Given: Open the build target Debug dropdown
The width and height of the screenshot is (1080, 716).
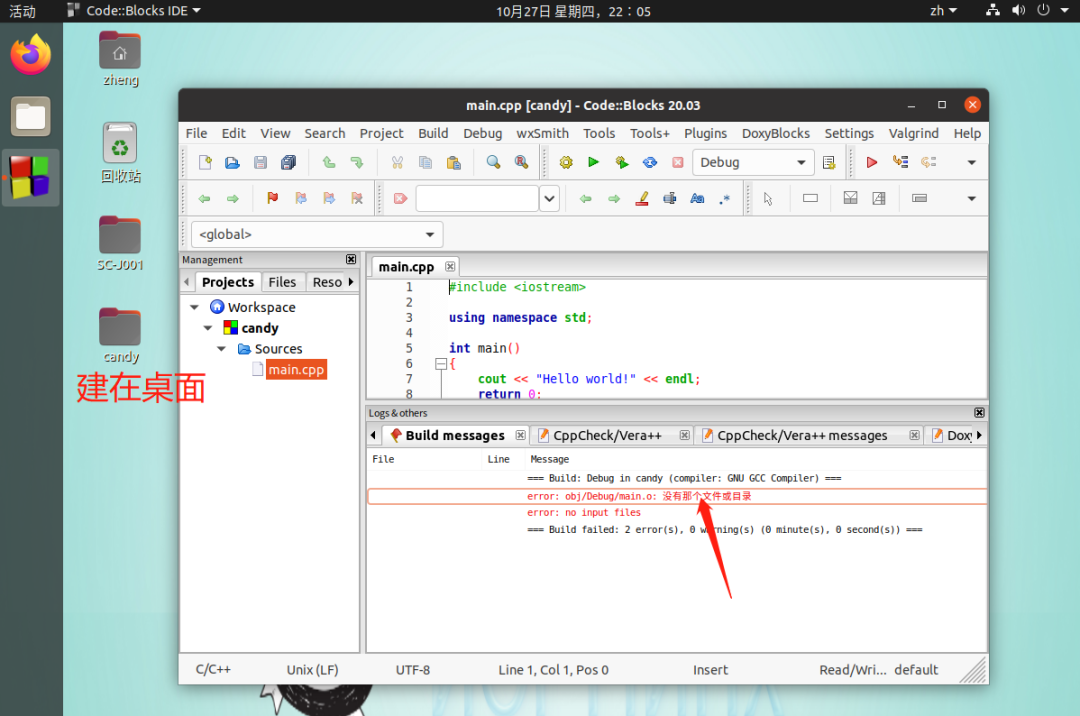Looking at the screenshot, I should (x=754, y=162).
